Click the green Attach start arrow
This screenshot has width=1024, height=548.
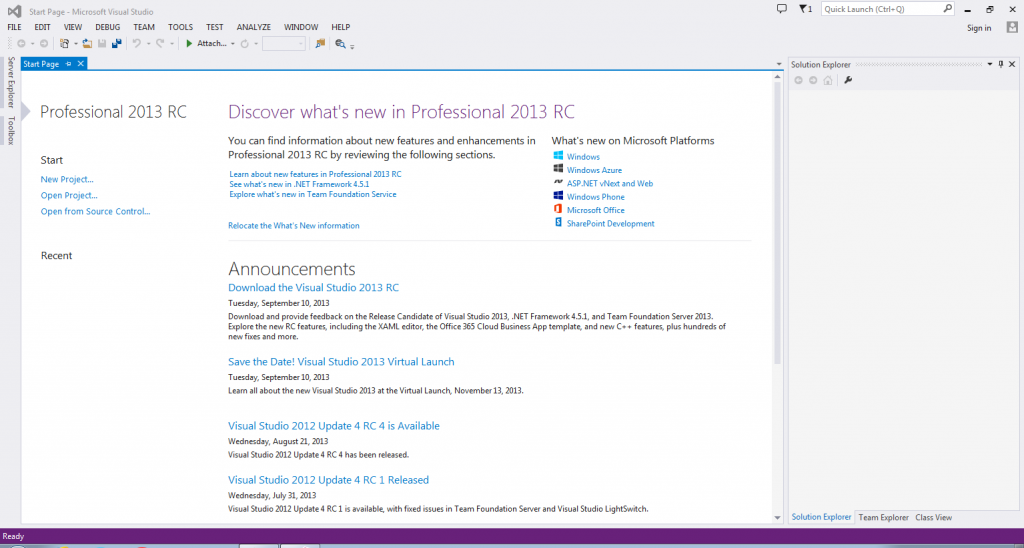click(x=189, y=44)
